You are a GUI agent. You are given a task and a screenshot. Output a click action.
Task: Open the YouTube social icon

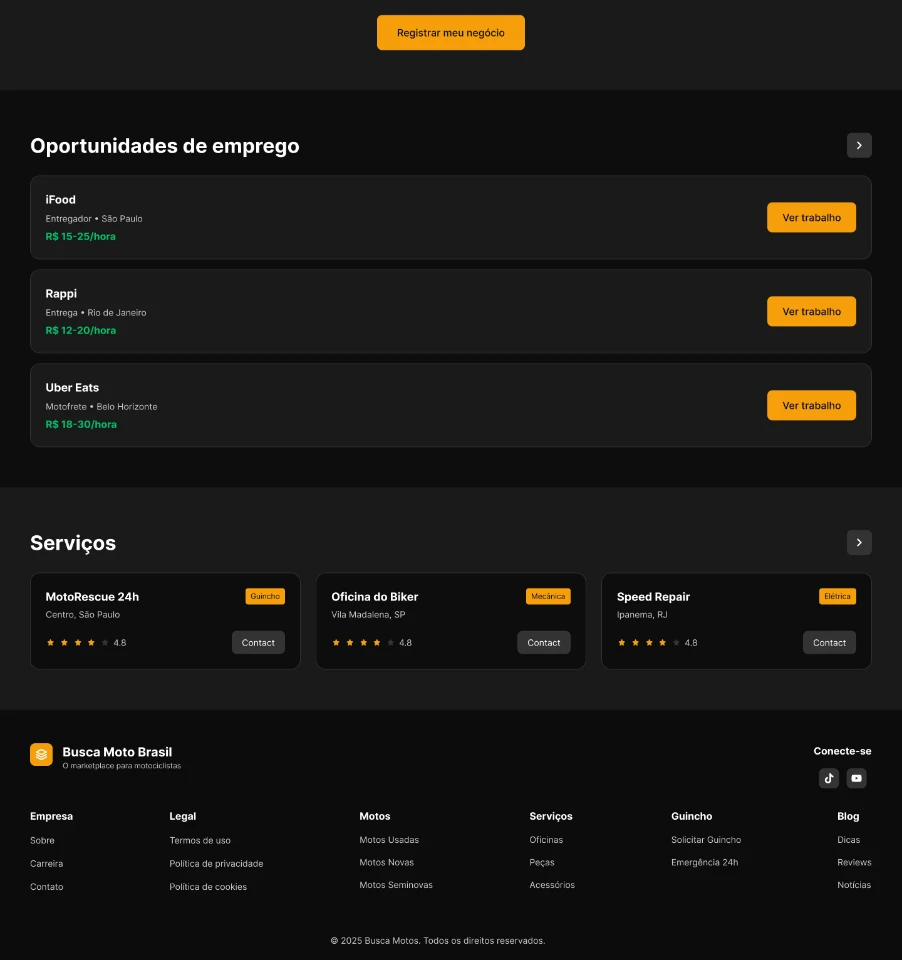[856, 778]
